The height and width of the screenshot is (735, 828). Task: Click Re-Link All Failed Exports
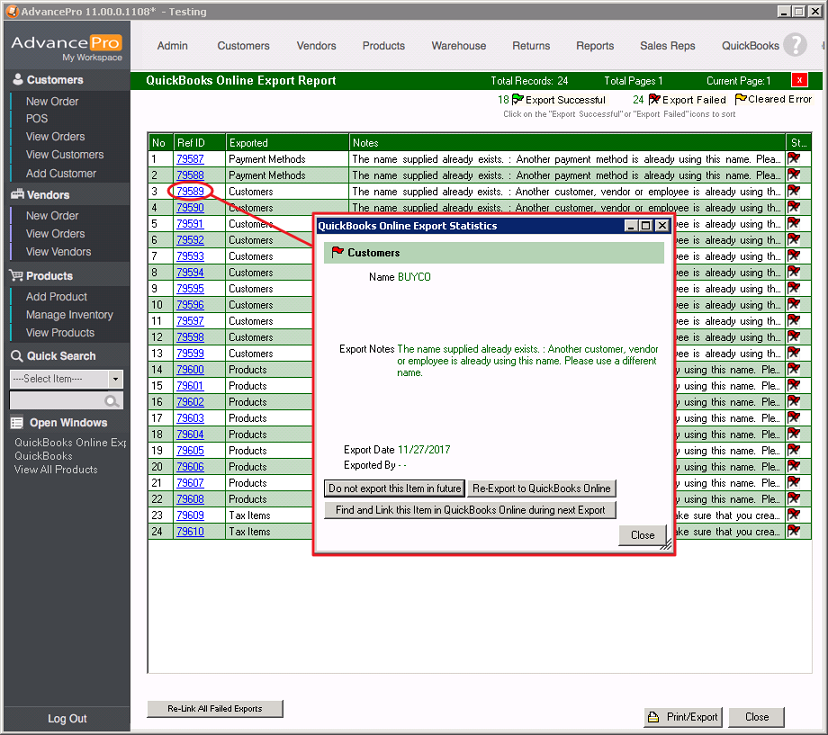215,709
